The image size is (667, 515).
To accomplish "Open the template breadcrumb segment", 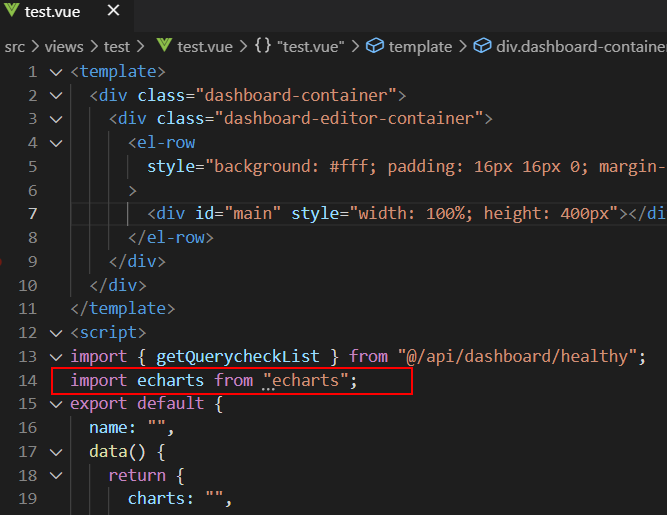I will pyautogui.click(x=420, y=46).
